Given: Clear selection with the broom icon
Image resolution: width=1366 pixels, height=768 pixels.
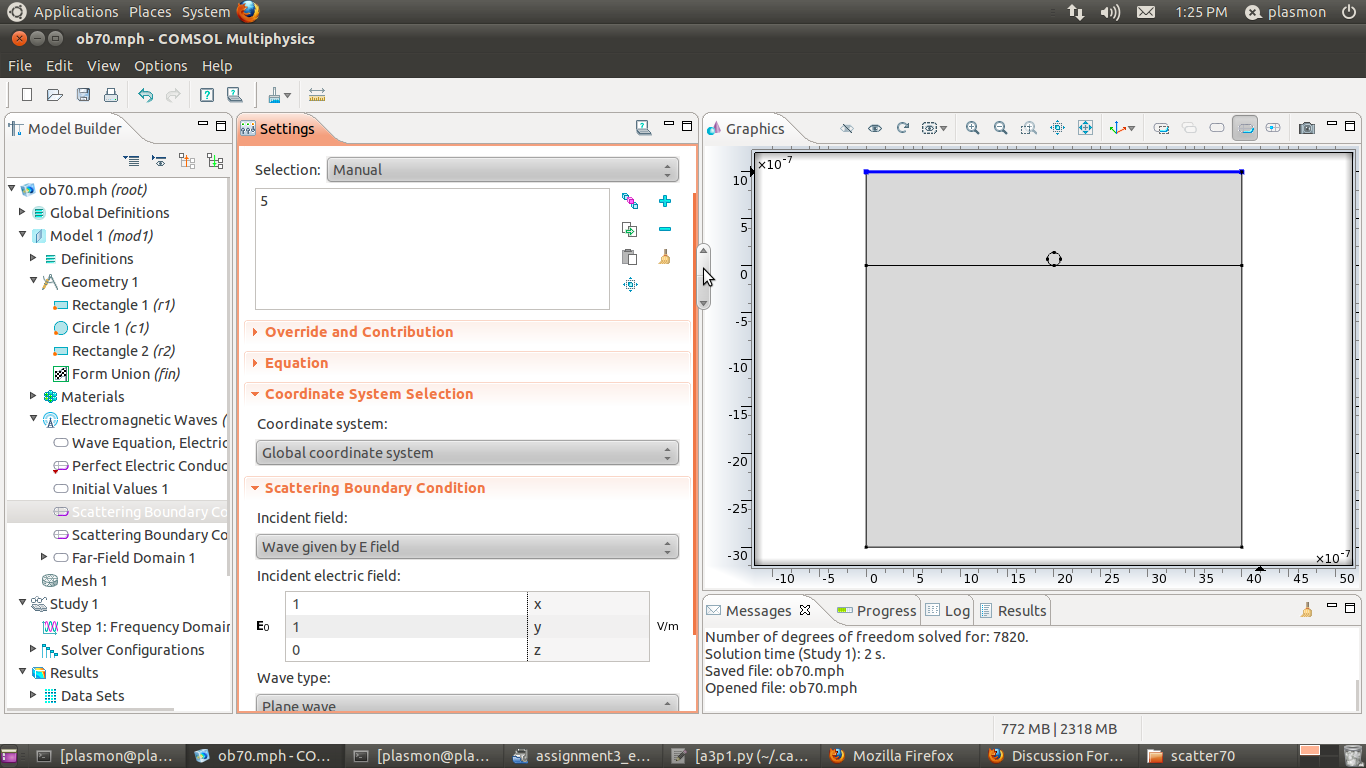Looking at the screenshot, I should [665, 257].
